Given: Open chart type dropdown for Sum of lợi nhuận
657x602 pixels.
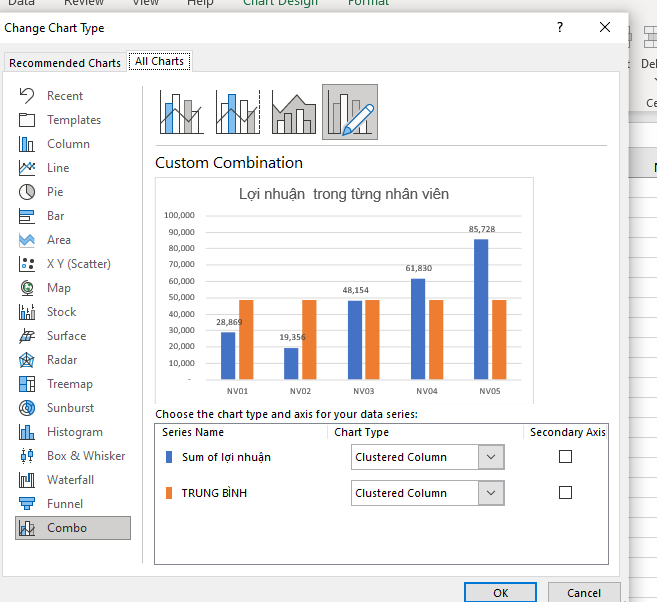Looking at the screenshot, I should click(x=490, y=457).
